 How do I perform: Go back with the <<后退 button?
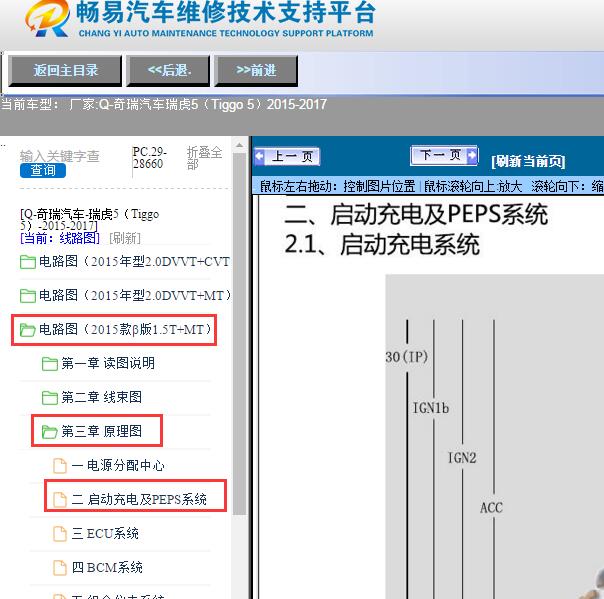coord(169,70)
